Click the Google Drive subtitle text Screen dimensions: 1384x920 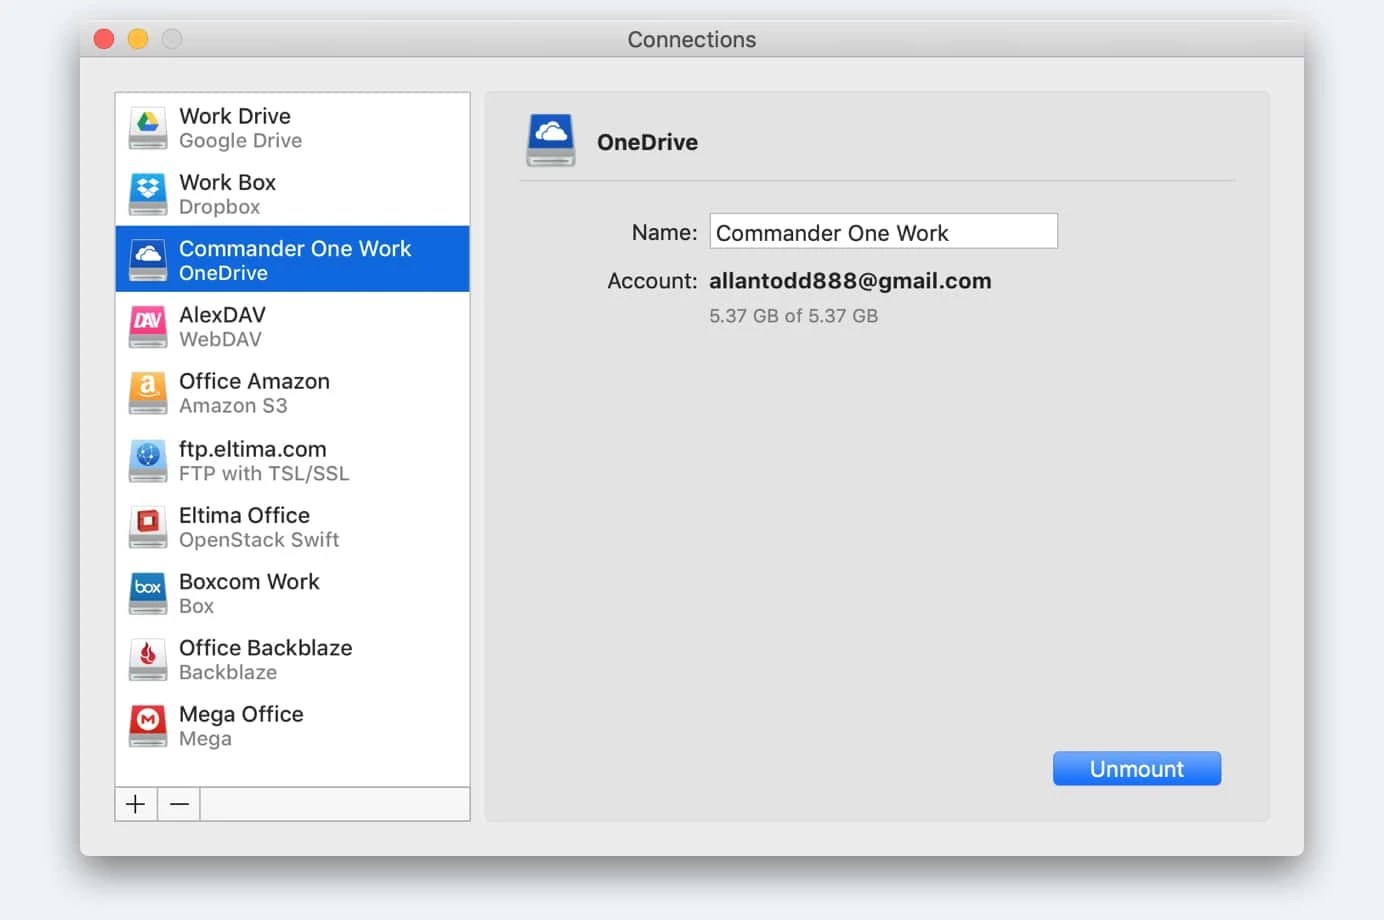pyautogui.click(x=240, y=141)
